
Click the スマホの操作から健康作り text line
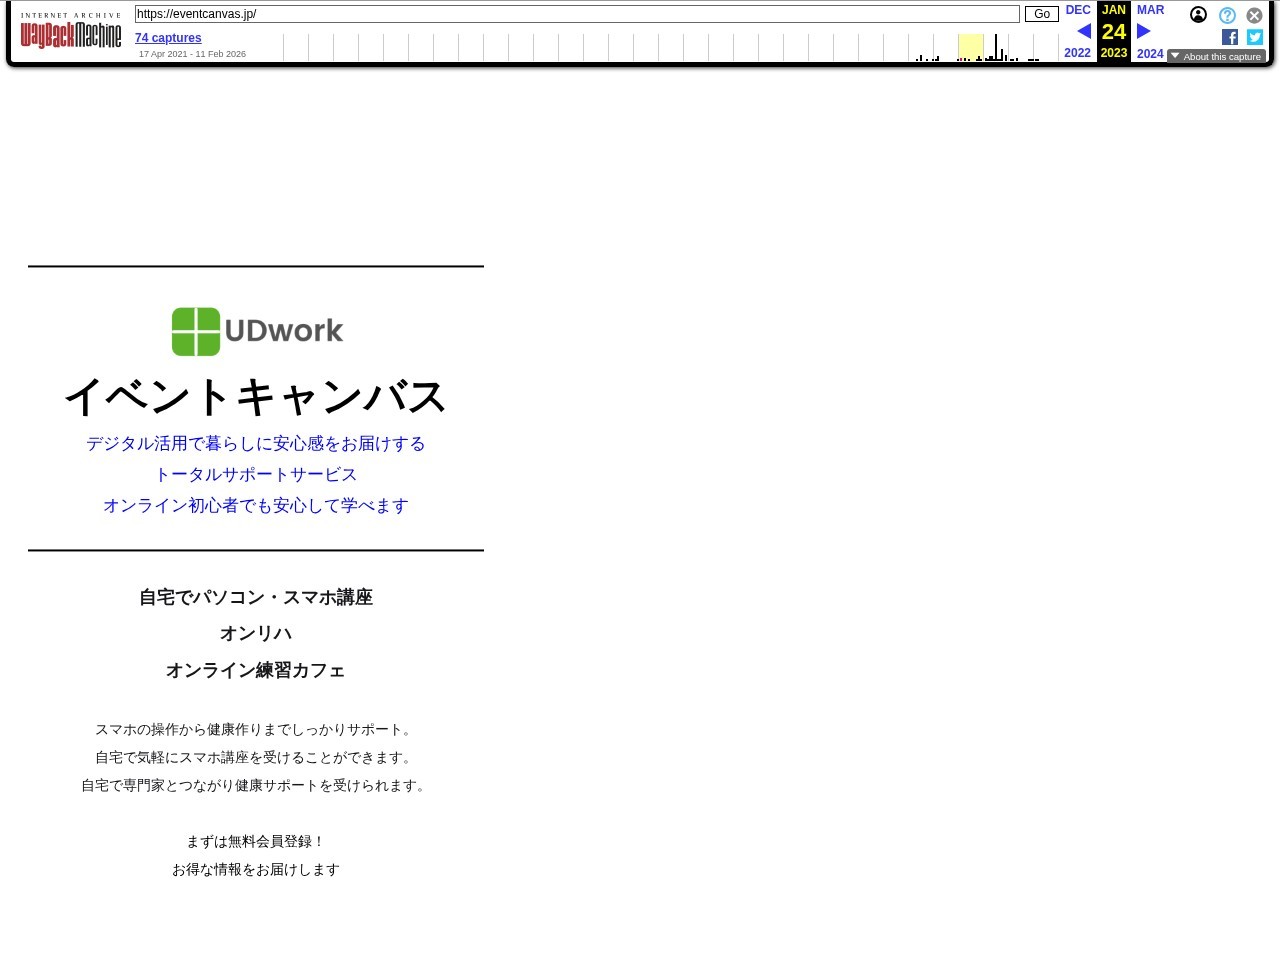[256, 730]
